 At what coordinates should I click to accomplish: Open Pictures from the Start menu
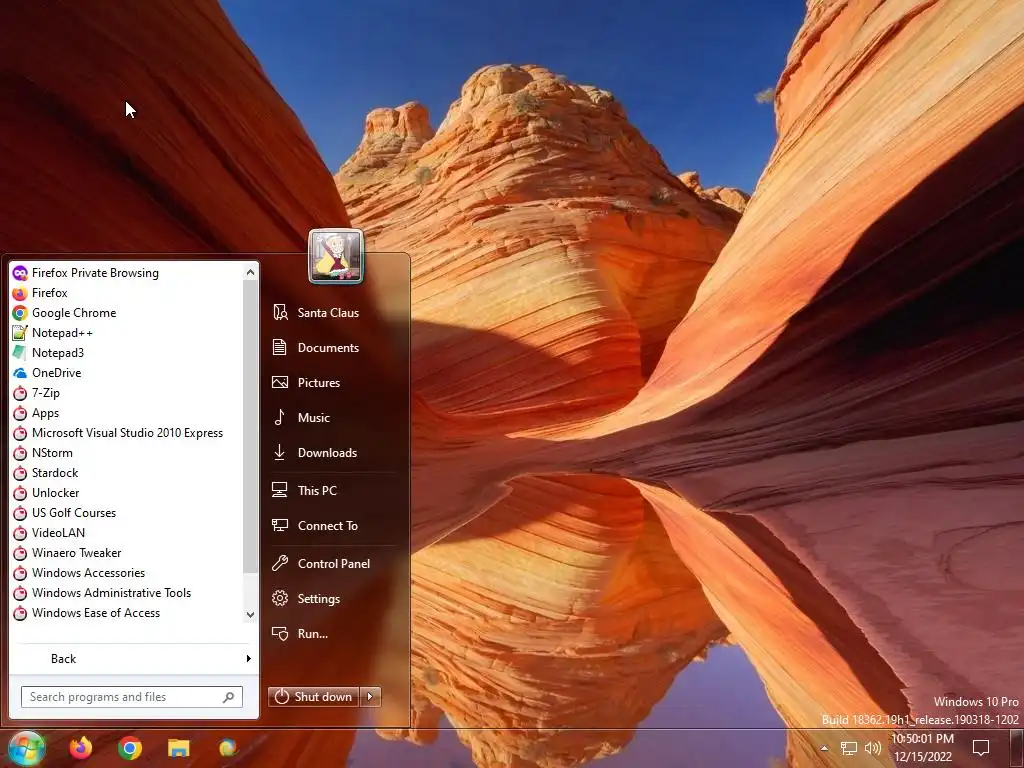pyautogui.click(x=334, y=383)
